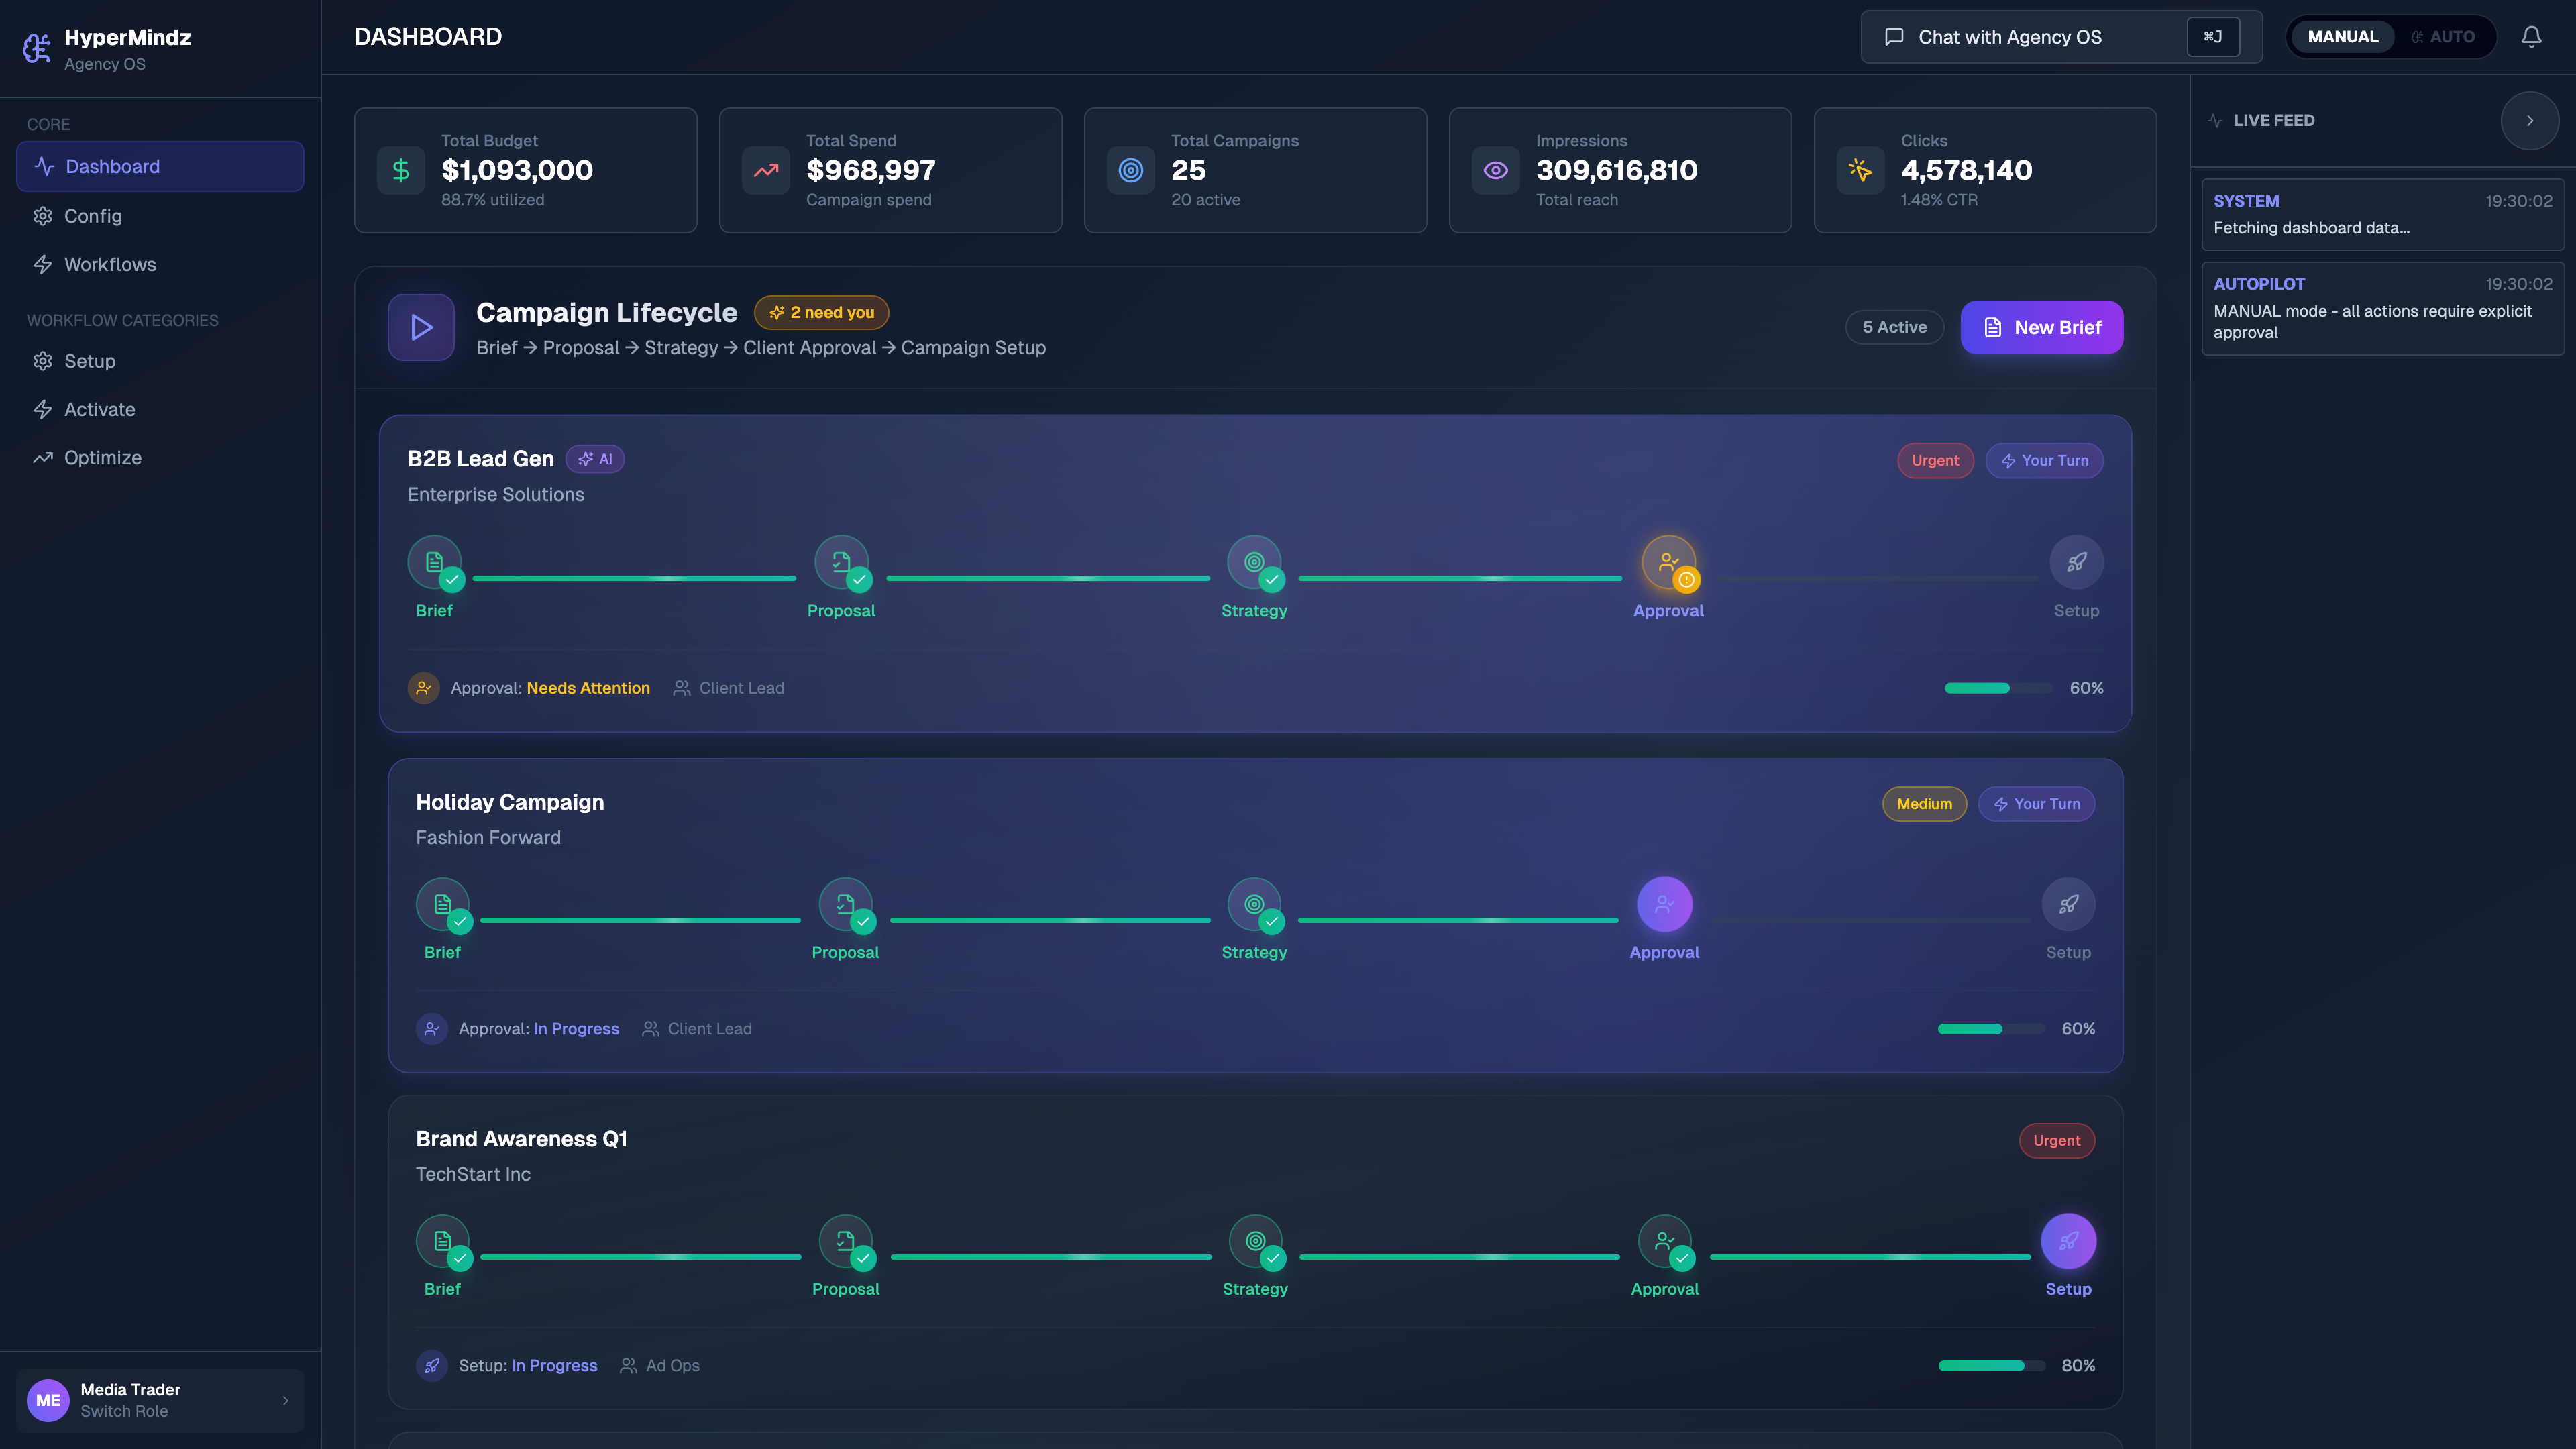Click the Strategy stage icon on Holiday Campaign
Screen dimensions: 2576x1449
[x=1255, y=905]
